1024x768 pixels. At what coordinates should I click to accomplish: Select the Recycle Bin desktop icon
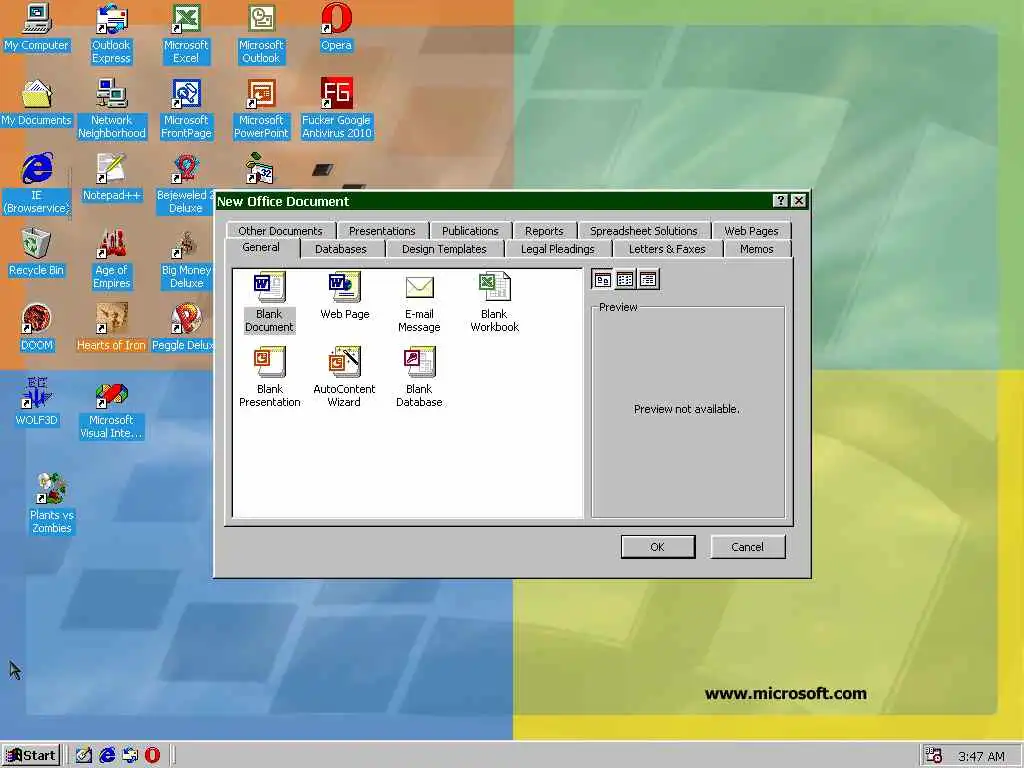tap(36, 253)
